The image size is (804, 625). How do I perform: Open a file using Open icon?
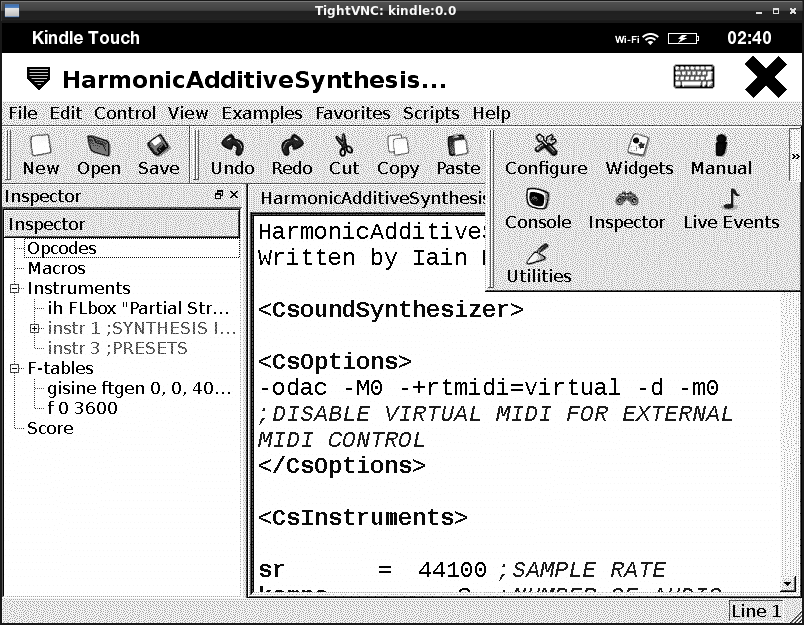(98, 155)
